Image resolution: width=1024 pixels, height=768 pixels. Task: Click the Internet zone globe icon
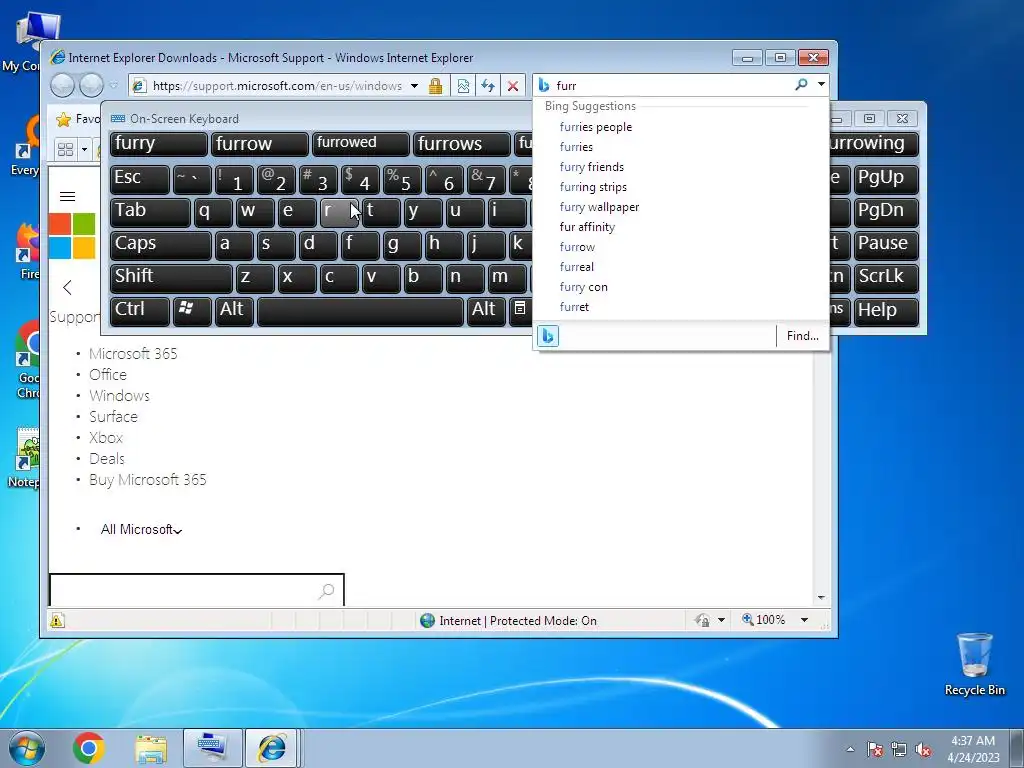(x=428, y=620)
